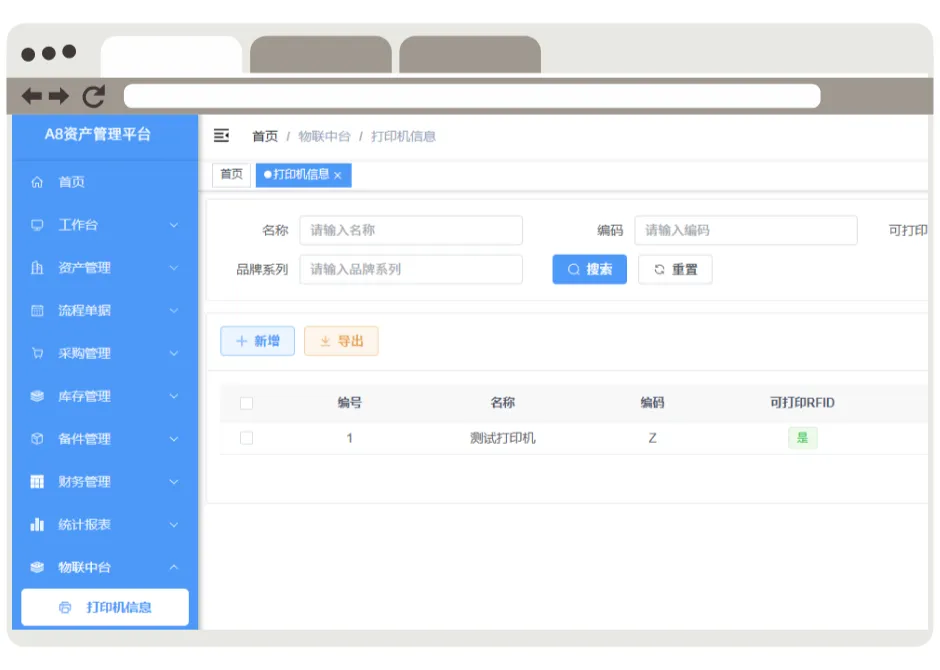The width and height of the screenshot is (940, 670).
Task: Click the browser back arrow
Action: click(32, 95)
